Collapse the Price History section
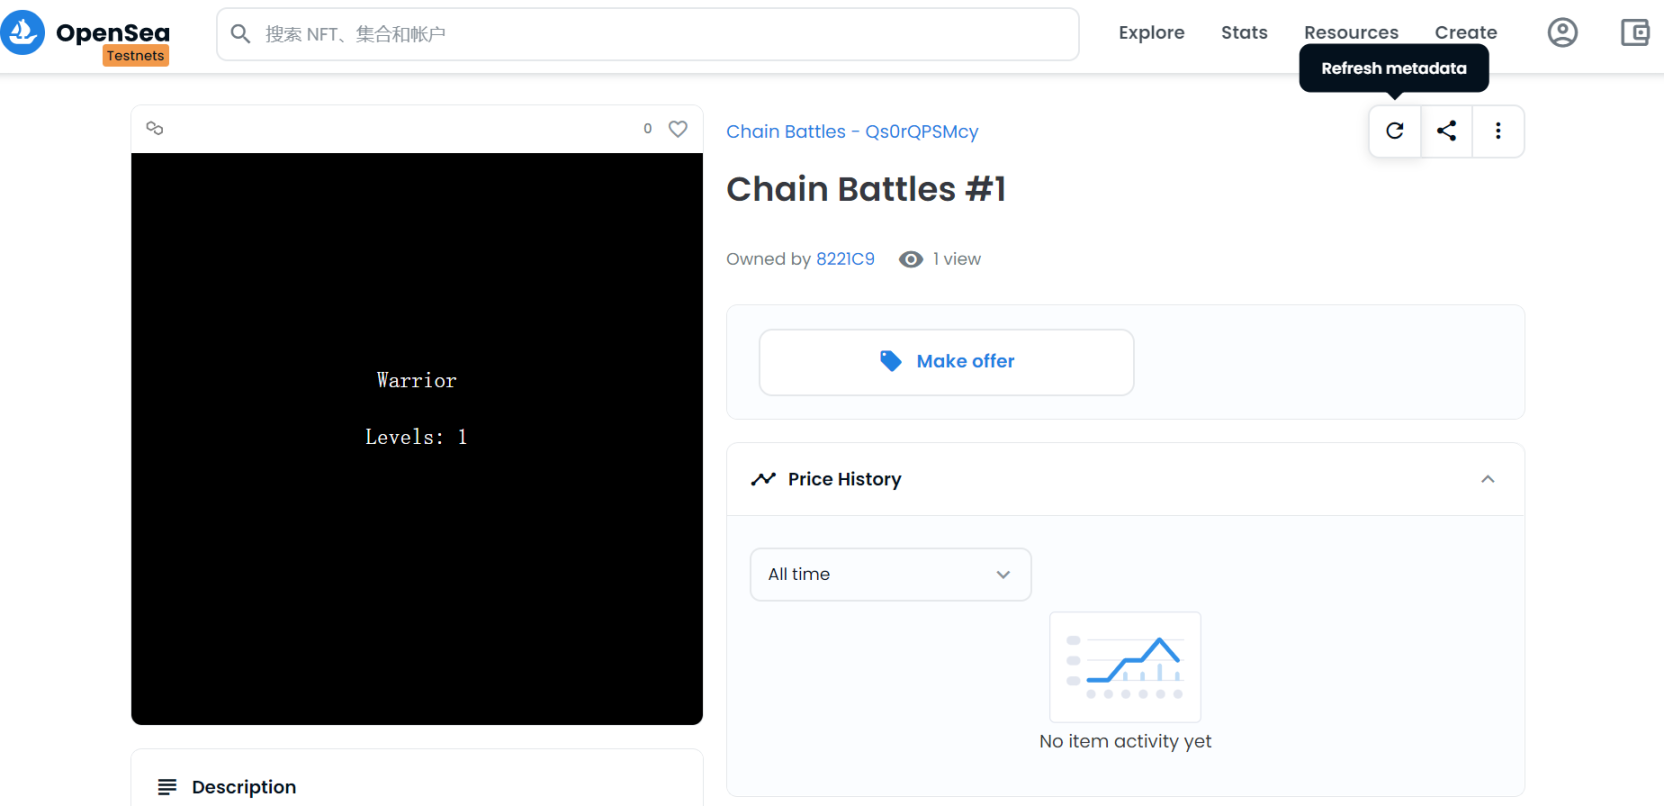The height and width of the screenshot is (806, 1664). (x=1488, y=479)
